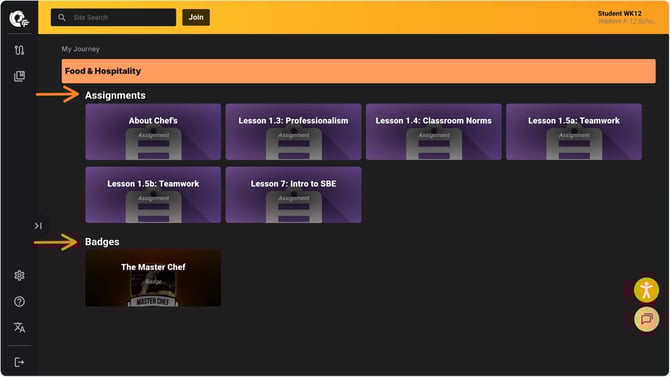
Task: Select the Food & Hospitality journey bar
Action: (x=359, y=71)
